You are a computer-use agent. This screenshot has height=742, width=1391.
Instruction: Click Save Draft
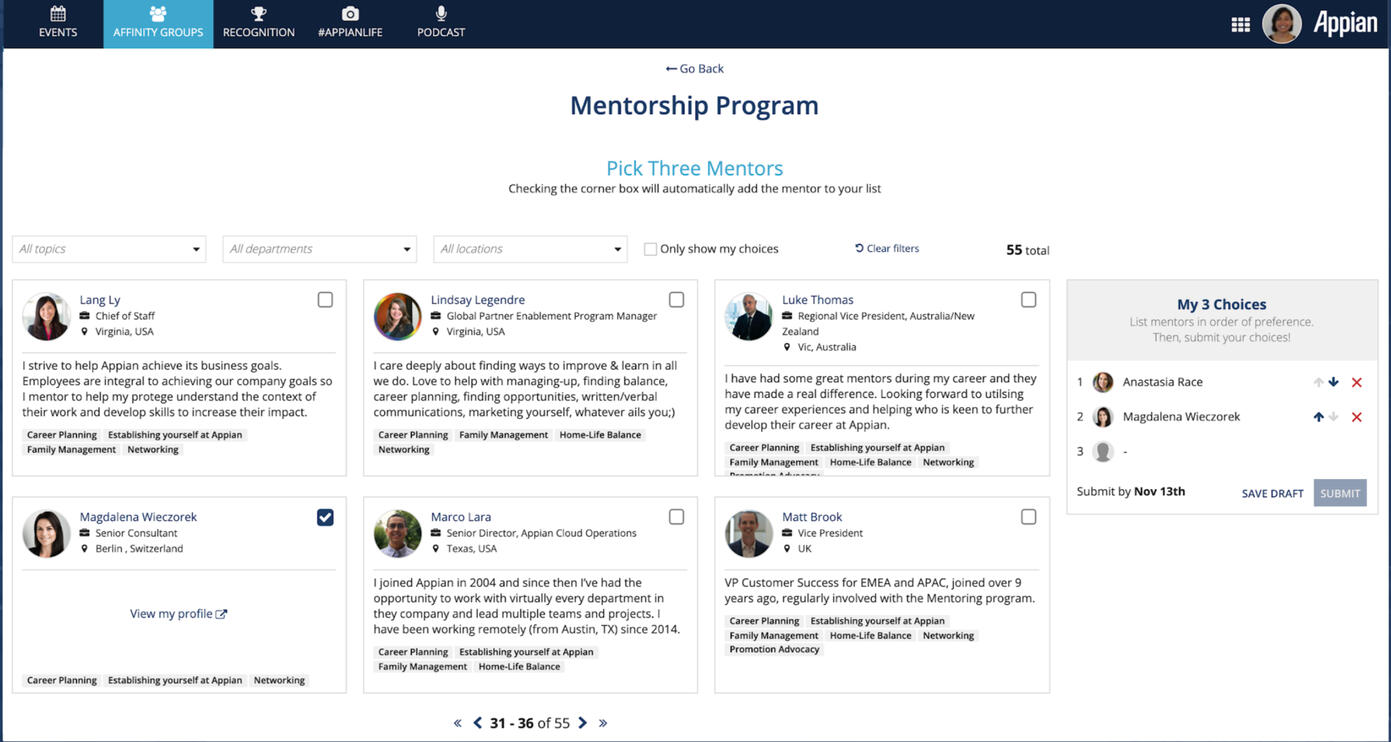point(1272,493)
